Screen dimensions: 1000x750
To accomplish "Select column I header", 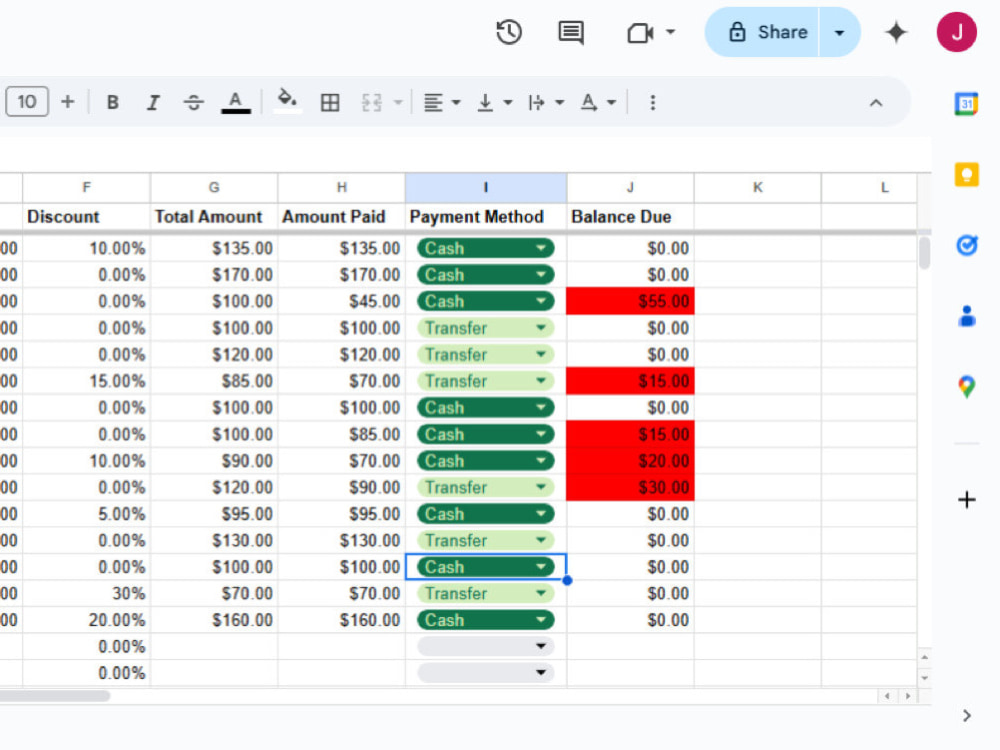I will [x=486, y=188].
